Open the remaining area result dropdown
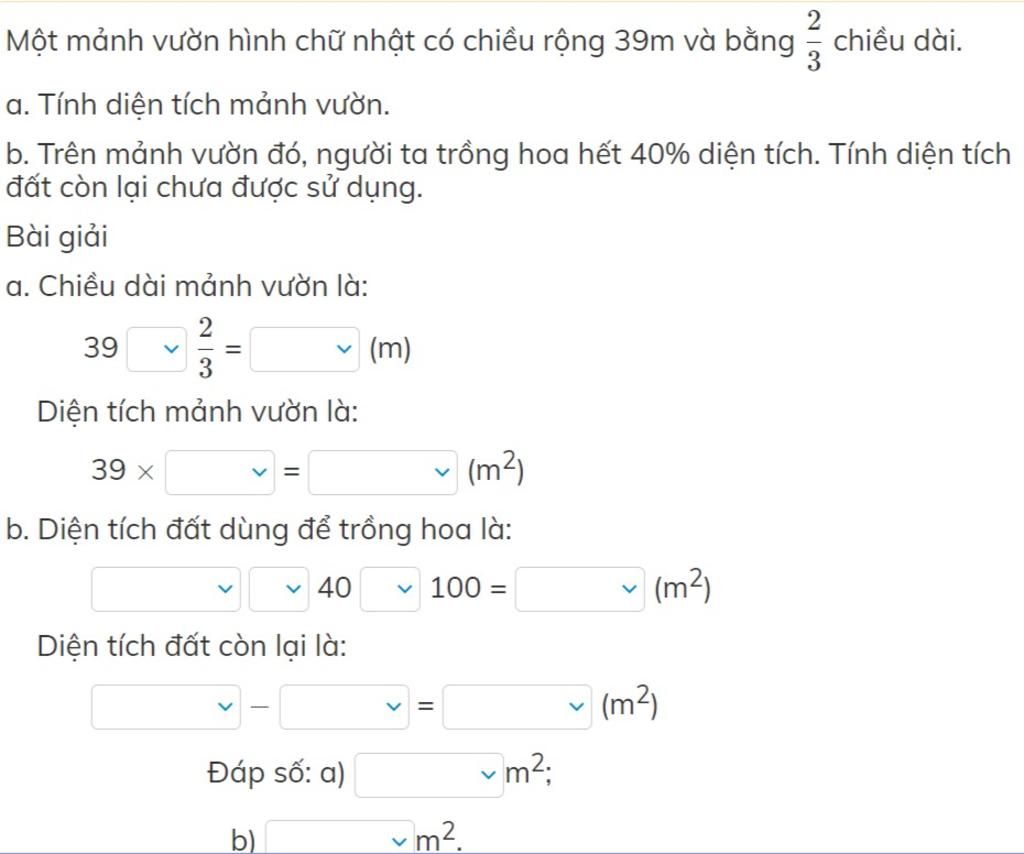 pos(517,706)
